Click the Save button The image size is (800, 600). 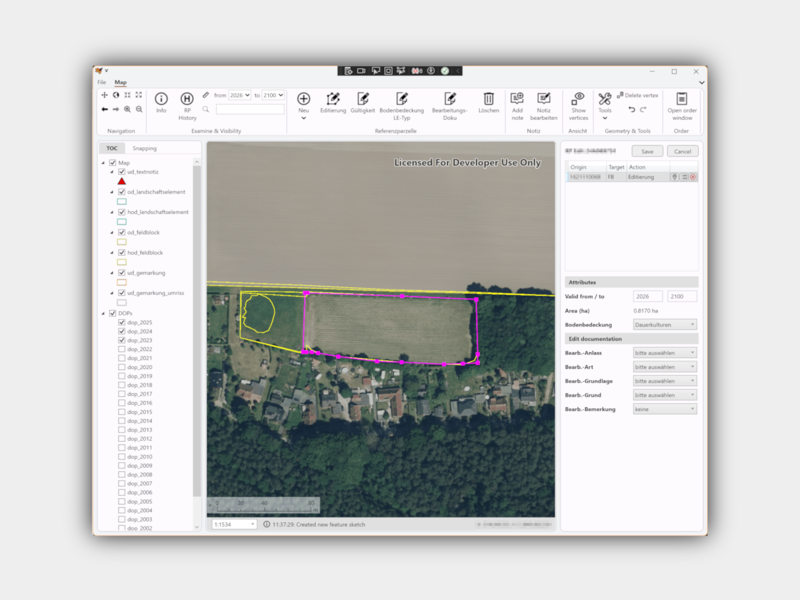[647, 152]
